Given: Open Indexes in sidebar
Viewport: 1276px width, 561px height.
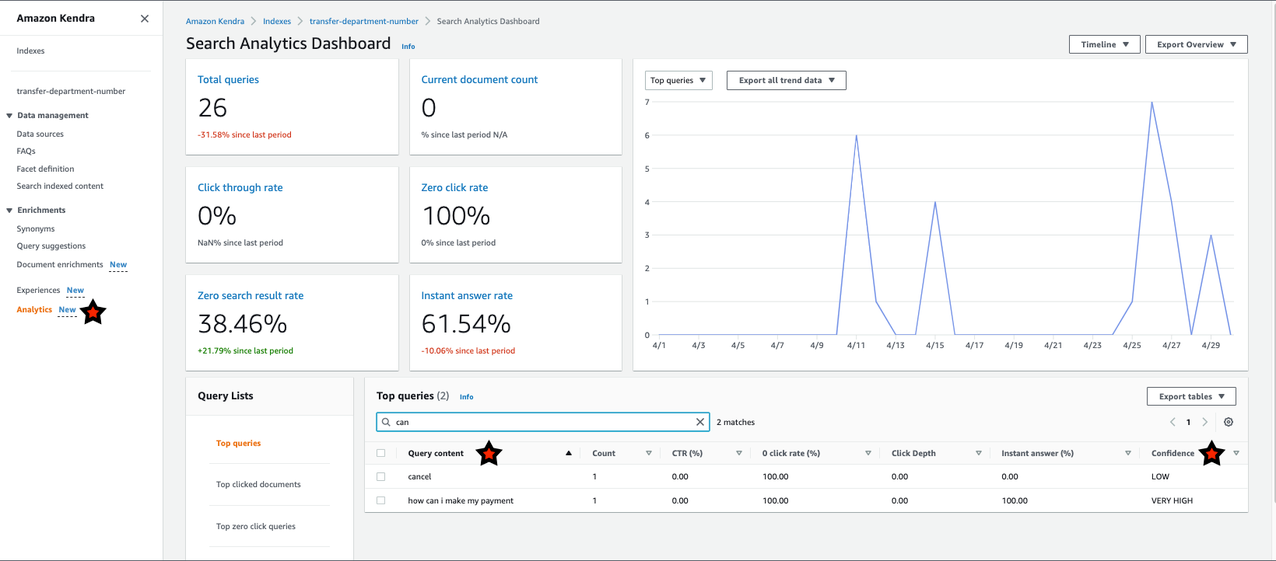Looking at the screenshot, I should 30,51.
